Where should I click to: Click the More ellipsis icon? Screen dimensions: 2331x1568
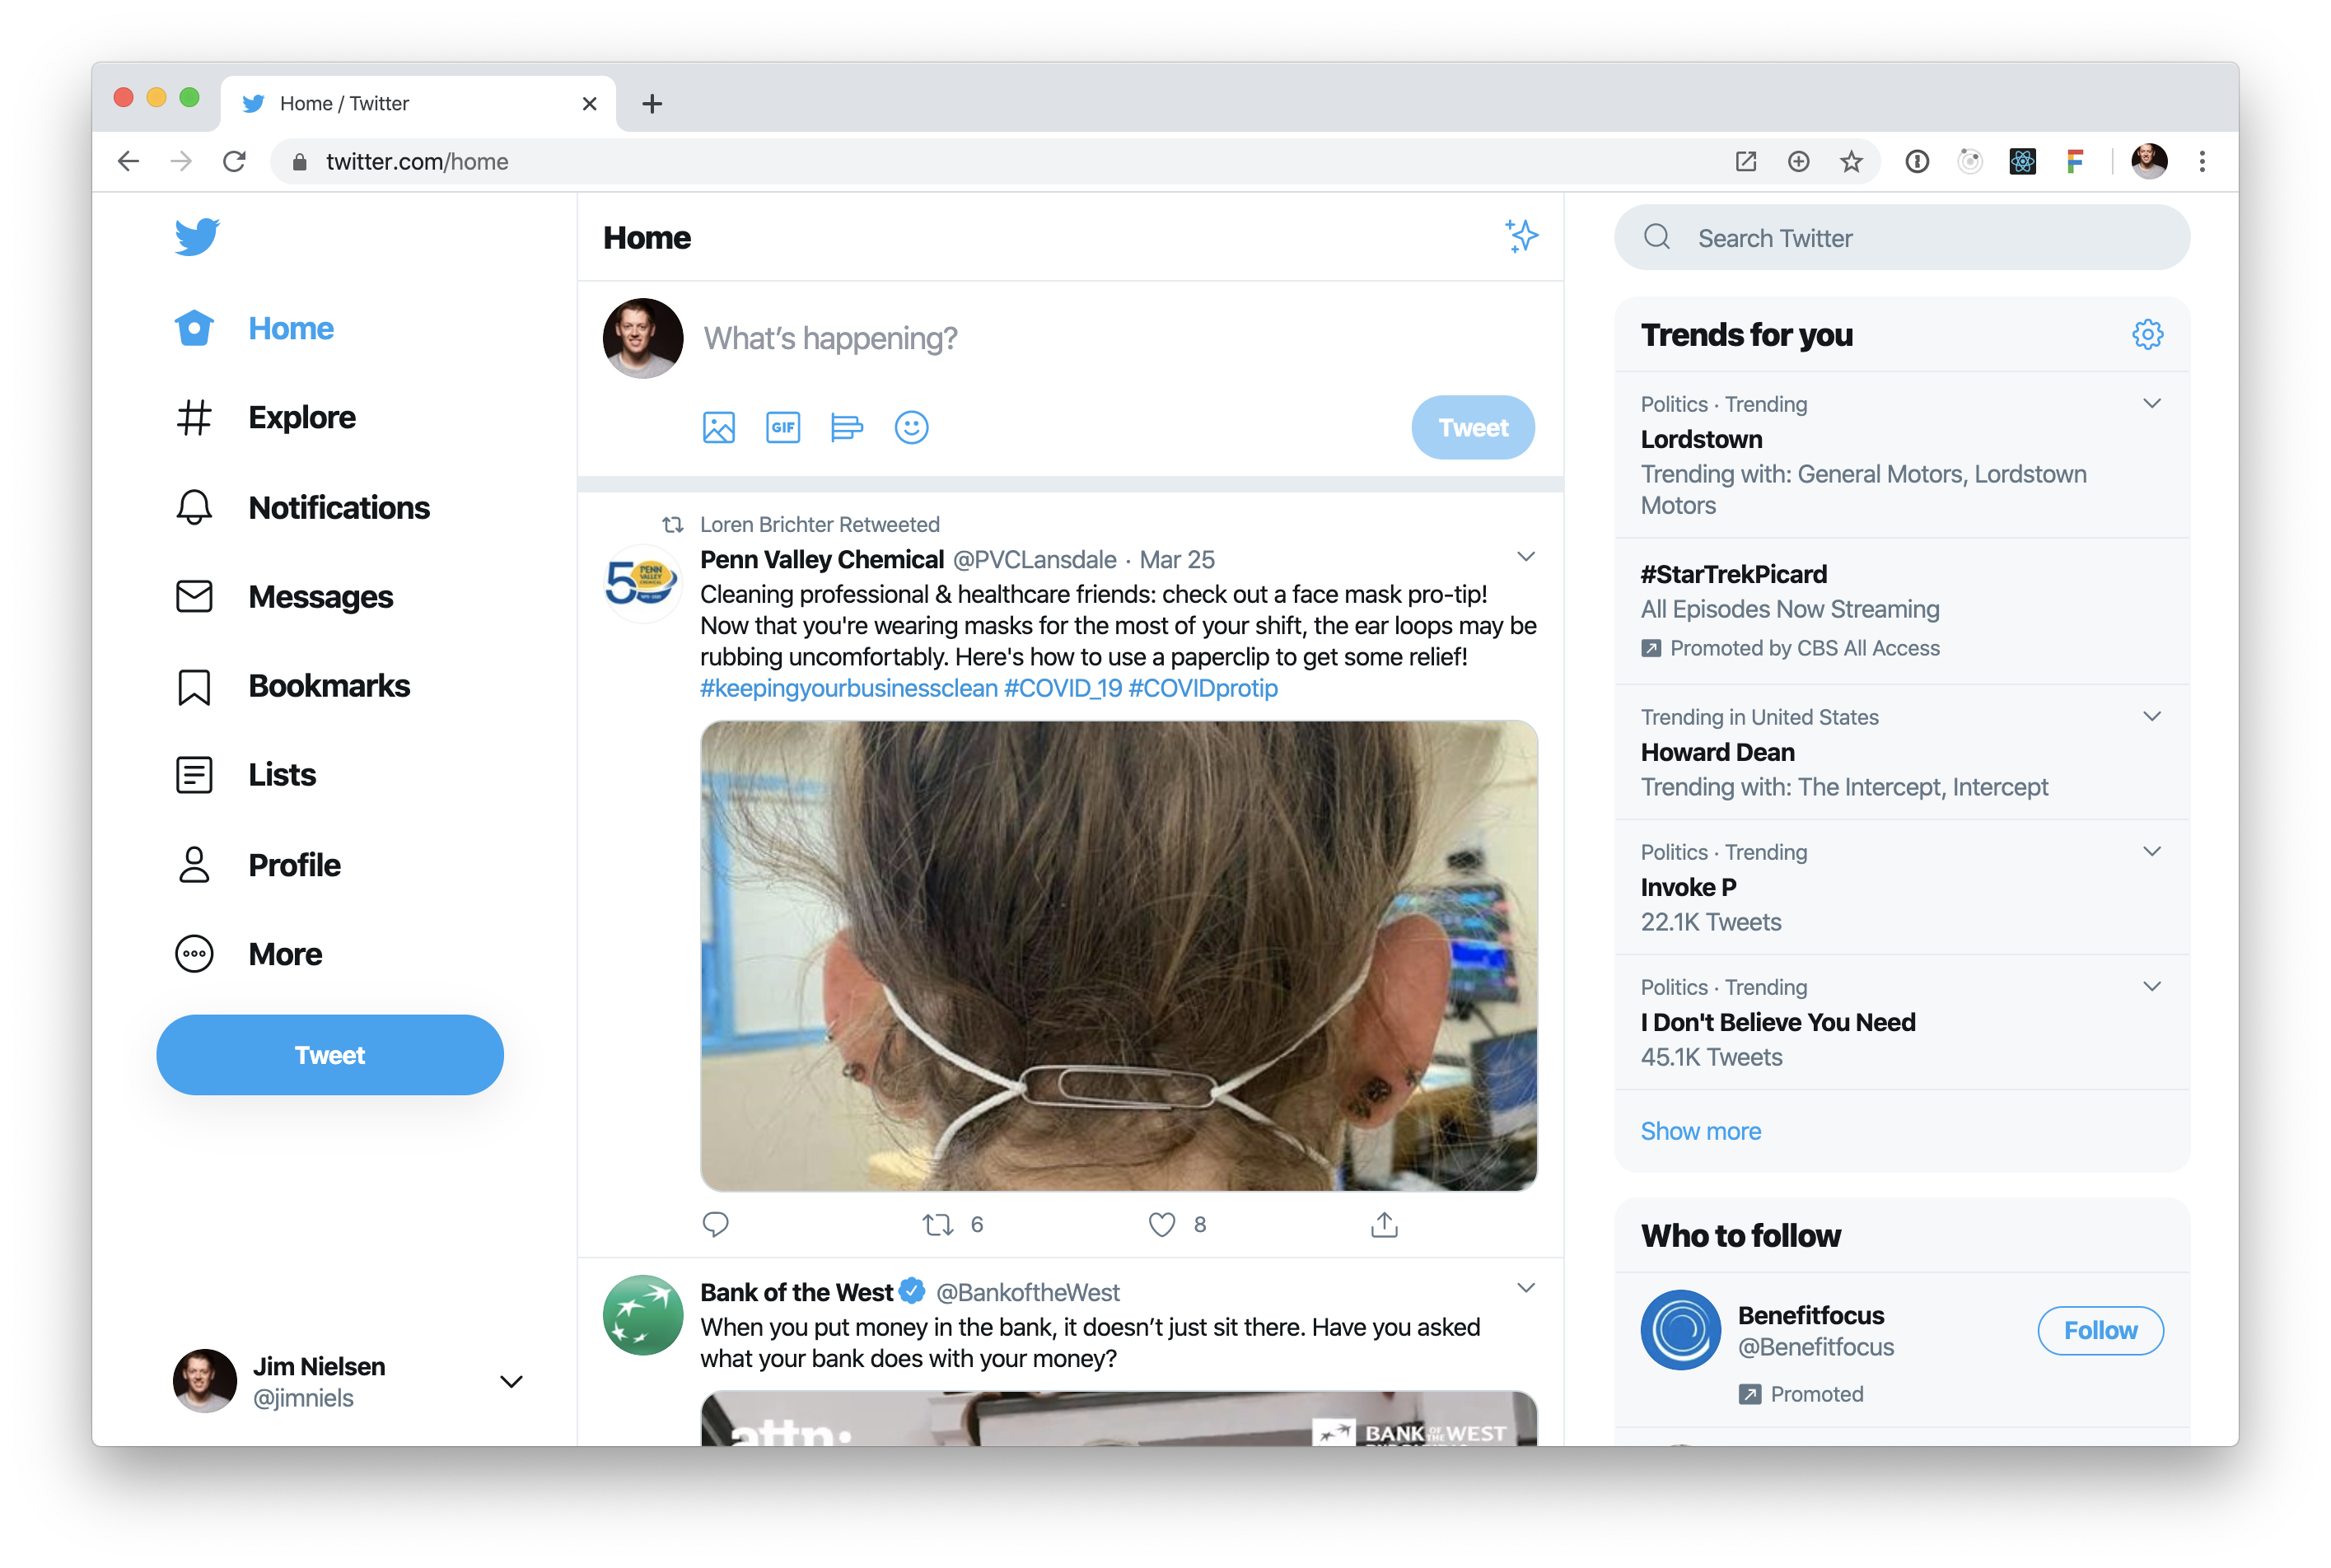tap(191, 952)
